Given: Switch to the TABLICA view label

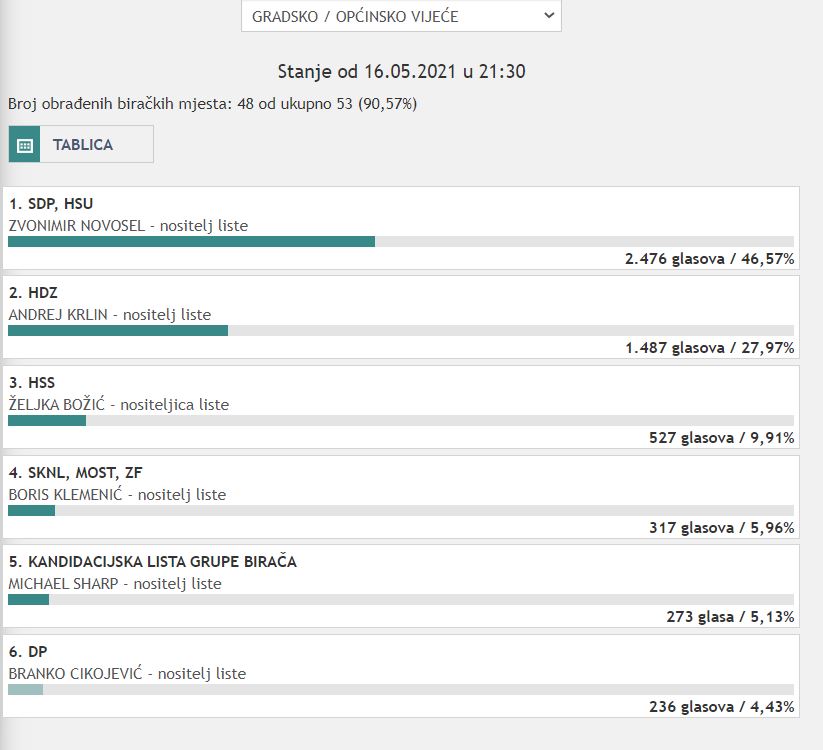Looking at the screenshot, I should pyautogui.click(x=83, y=144).
